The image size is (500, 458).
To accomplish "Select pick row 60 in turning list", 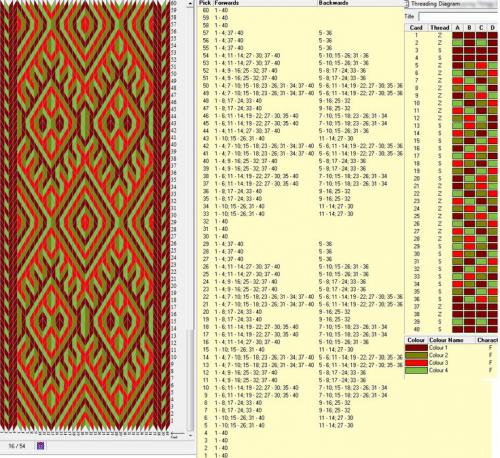I will (x=300, y=10).
